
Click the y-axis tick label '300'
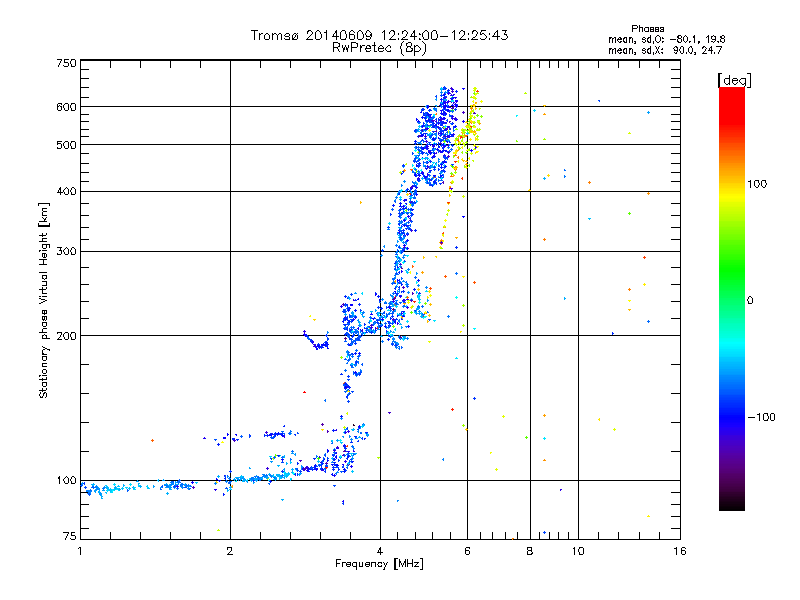[x=66, y=252]
